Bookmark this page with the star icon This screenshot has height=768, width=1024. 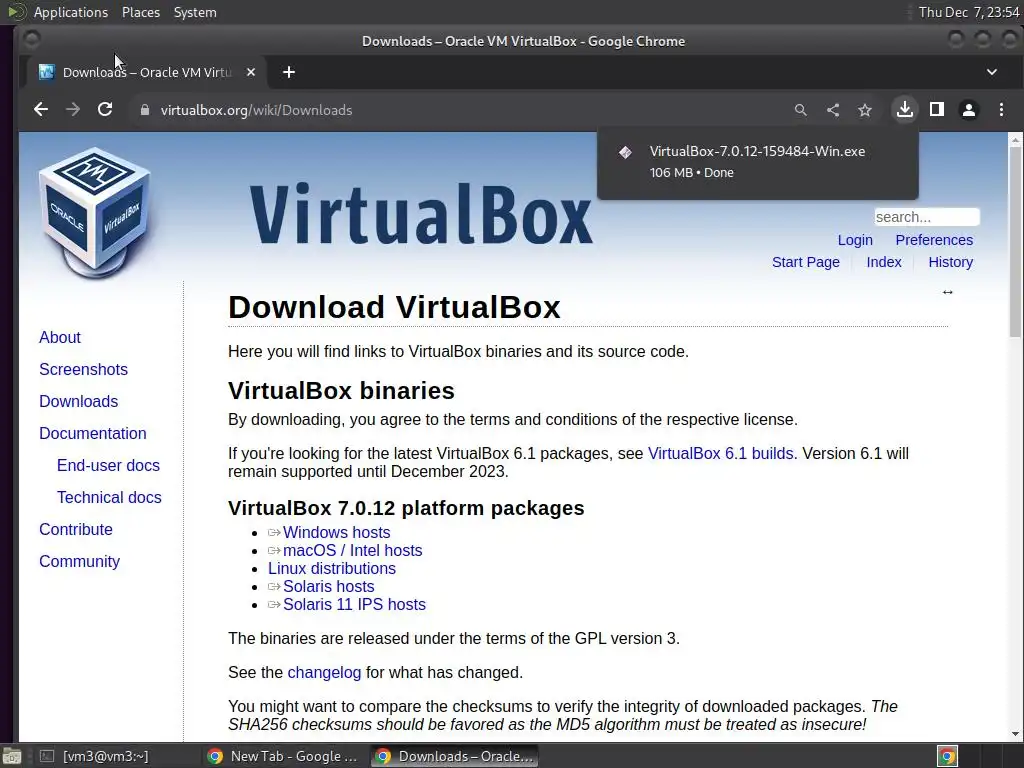tap(865, 110)
